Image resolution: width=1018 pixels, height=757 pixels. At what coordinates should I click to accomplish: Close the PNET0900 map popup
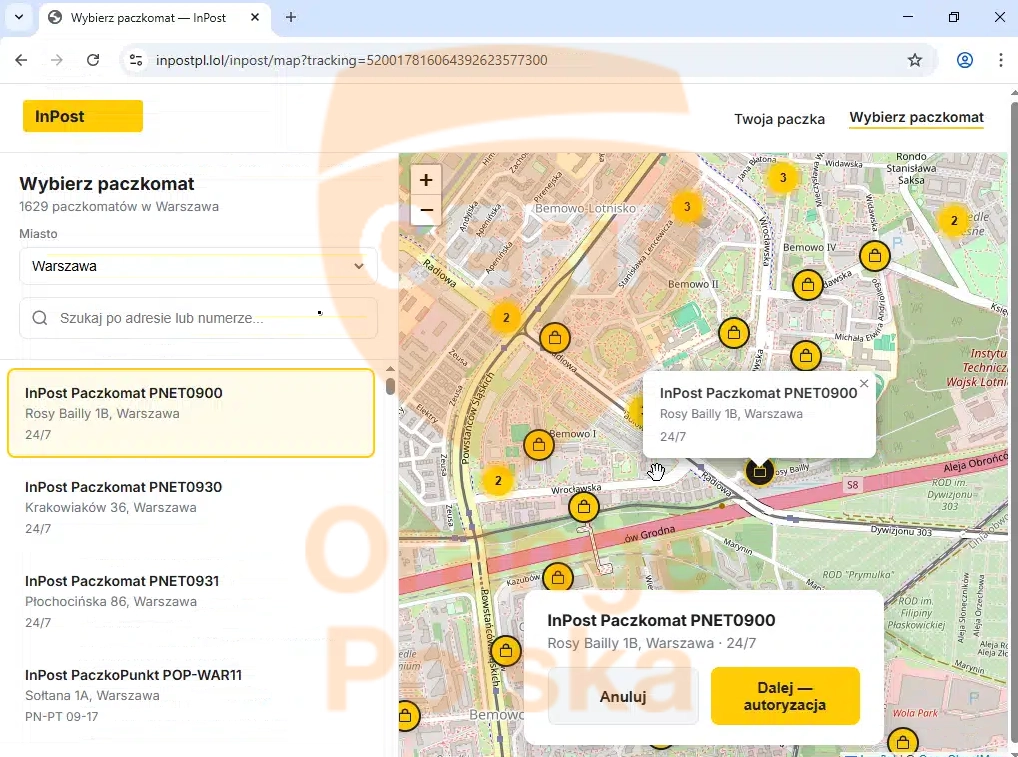(x=863, y=384)
